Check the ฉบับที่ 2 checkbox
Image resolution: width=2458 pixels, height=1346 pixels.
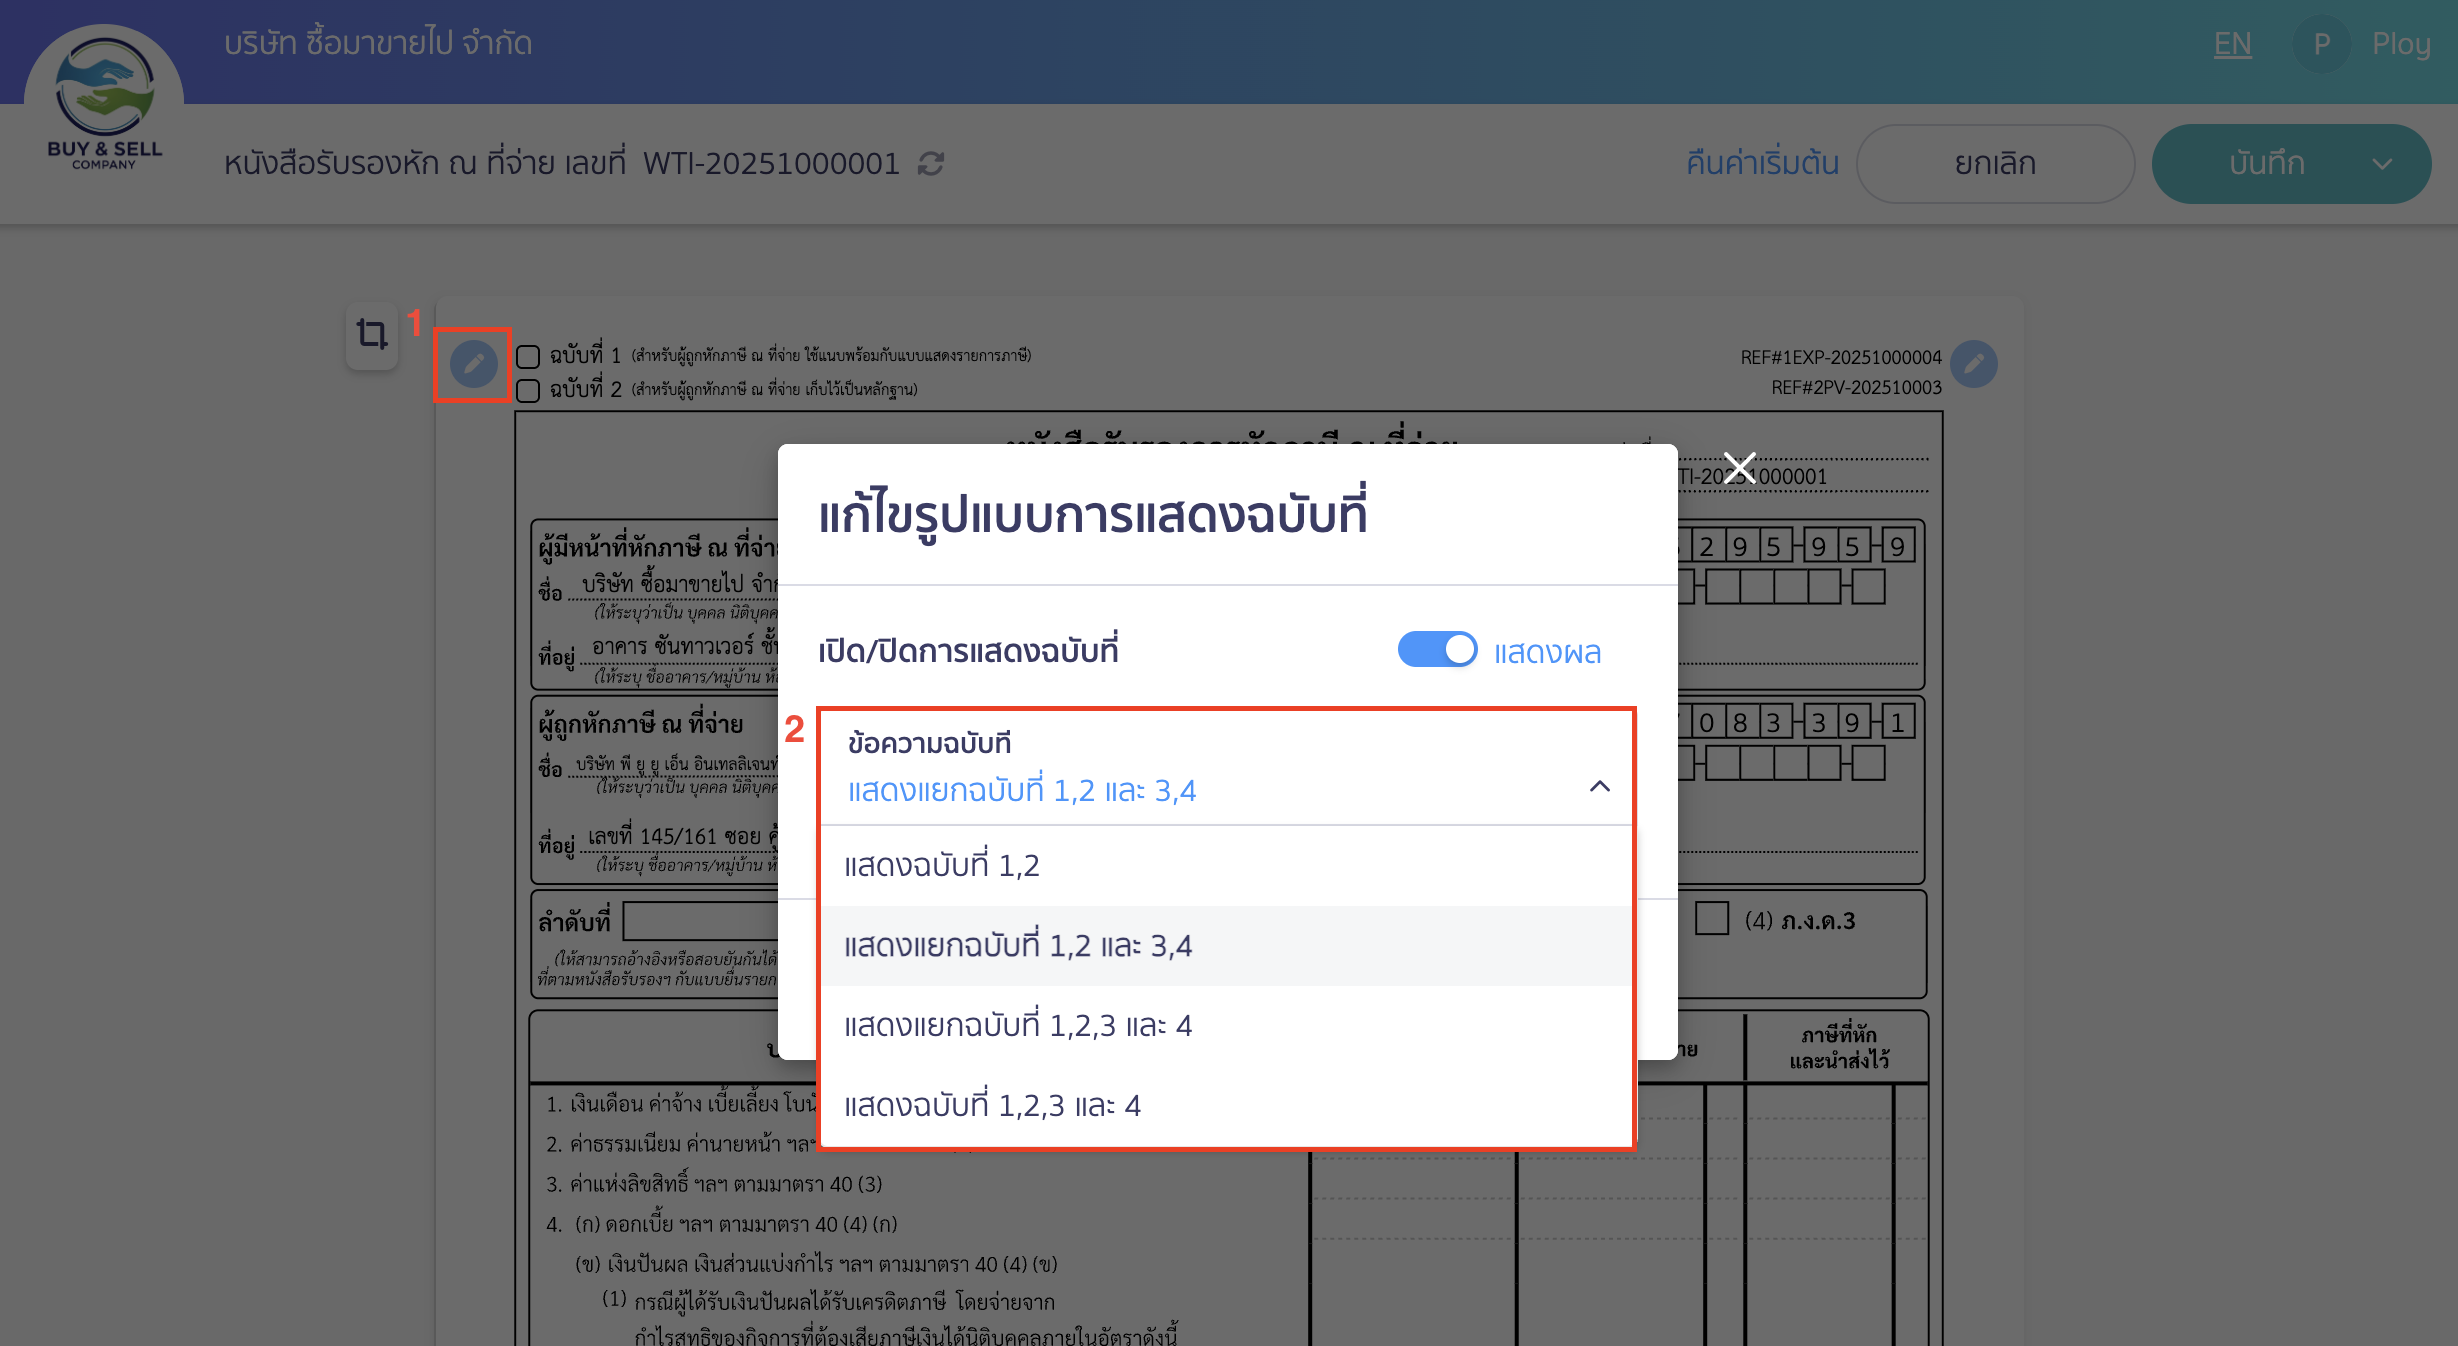(x=528, y=390)
